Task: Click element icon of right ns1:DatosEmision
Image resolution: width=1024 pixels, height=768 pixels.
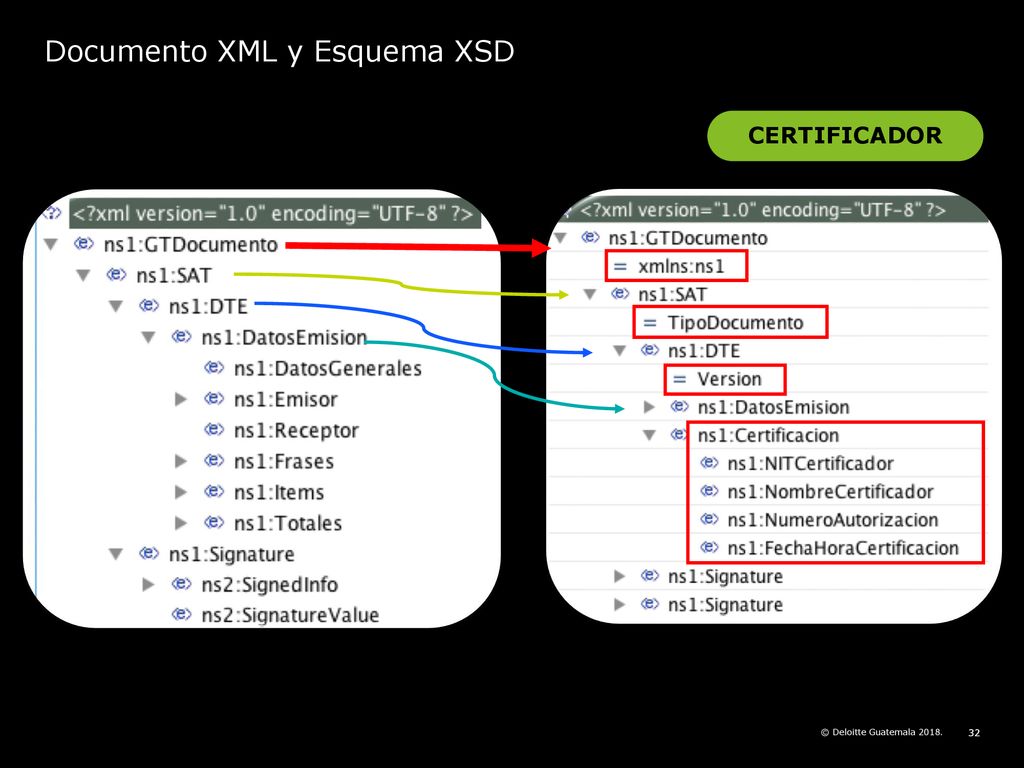Action: pos(680,406)
